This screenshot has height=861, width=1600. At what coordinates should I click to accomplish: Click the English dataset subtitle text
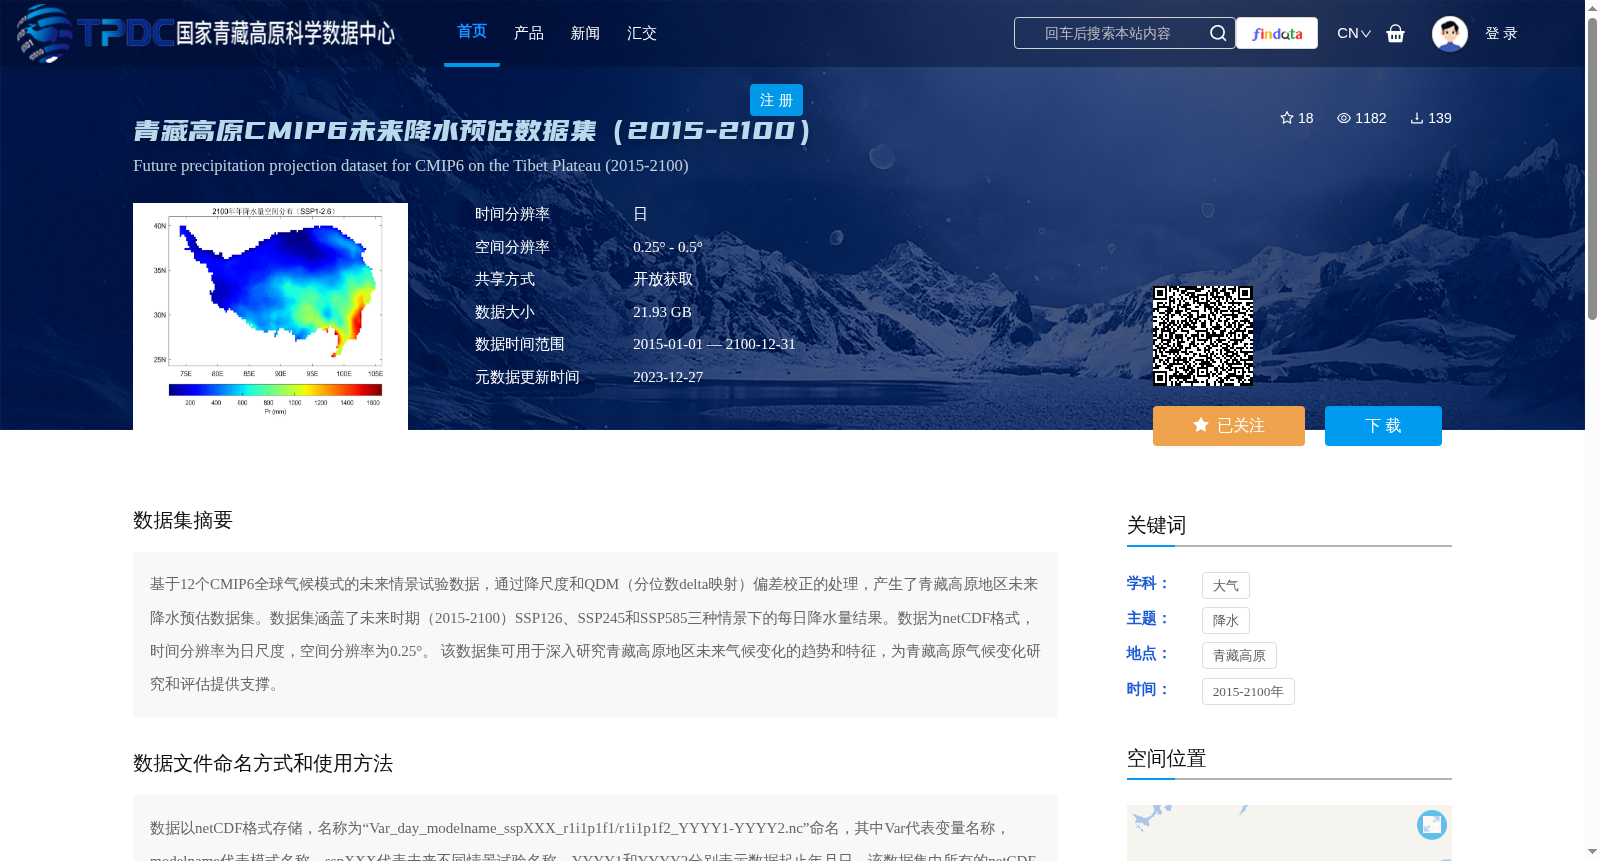tap(411, 166)
